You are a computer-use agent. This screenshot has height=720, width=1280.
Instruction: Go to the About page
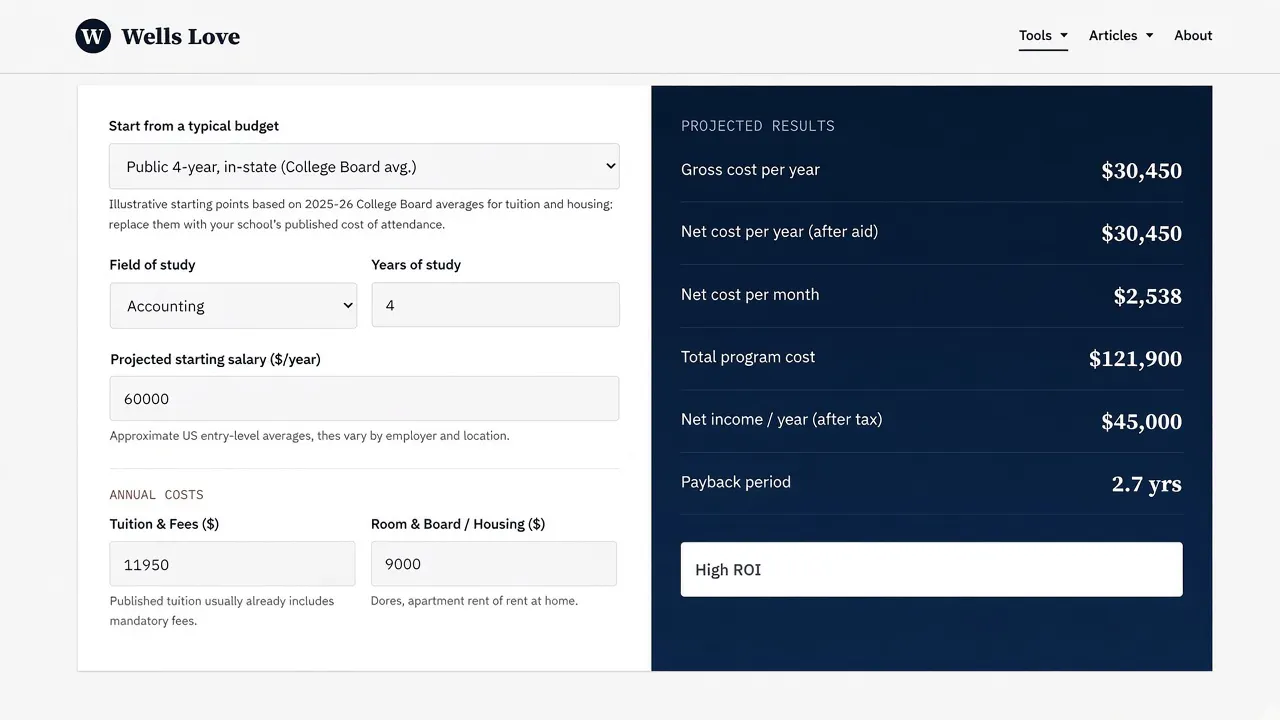tap(1193, 35)
